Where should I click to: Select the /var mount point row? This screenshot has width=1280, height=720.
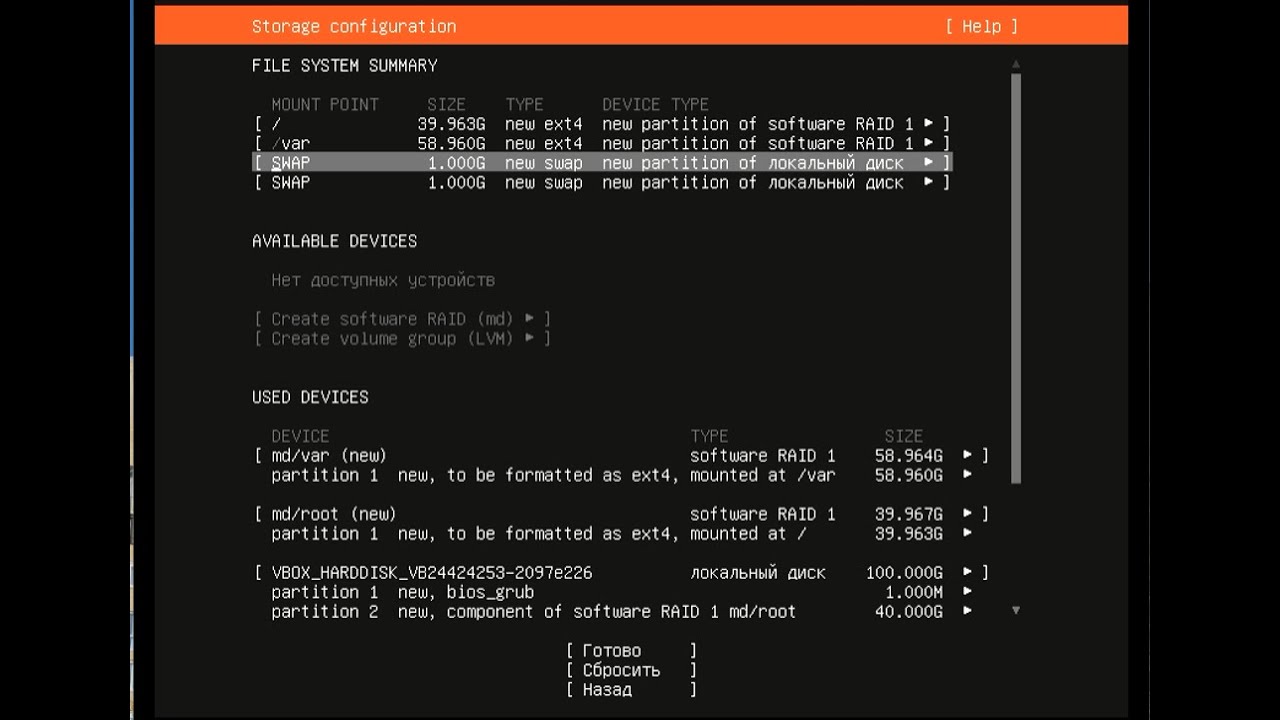point(600,144)
